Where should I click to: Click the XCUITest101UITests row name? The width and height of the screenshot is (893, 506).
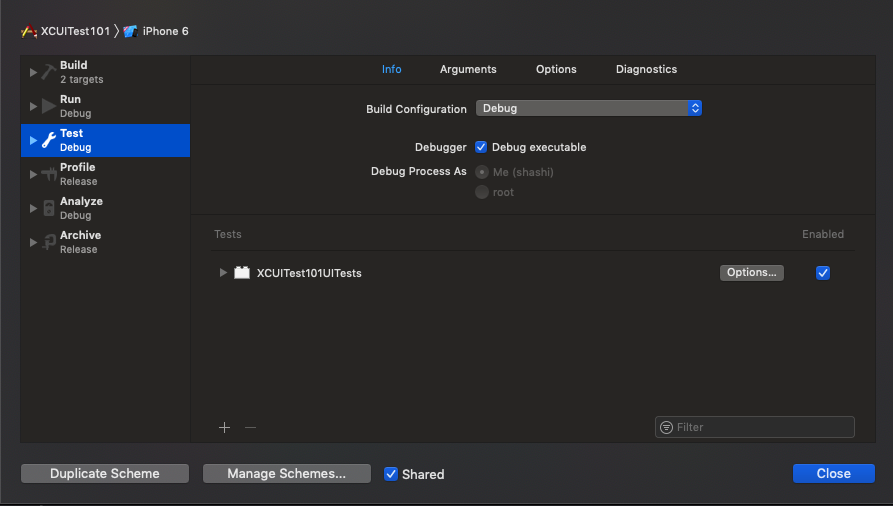pos(309,273)
